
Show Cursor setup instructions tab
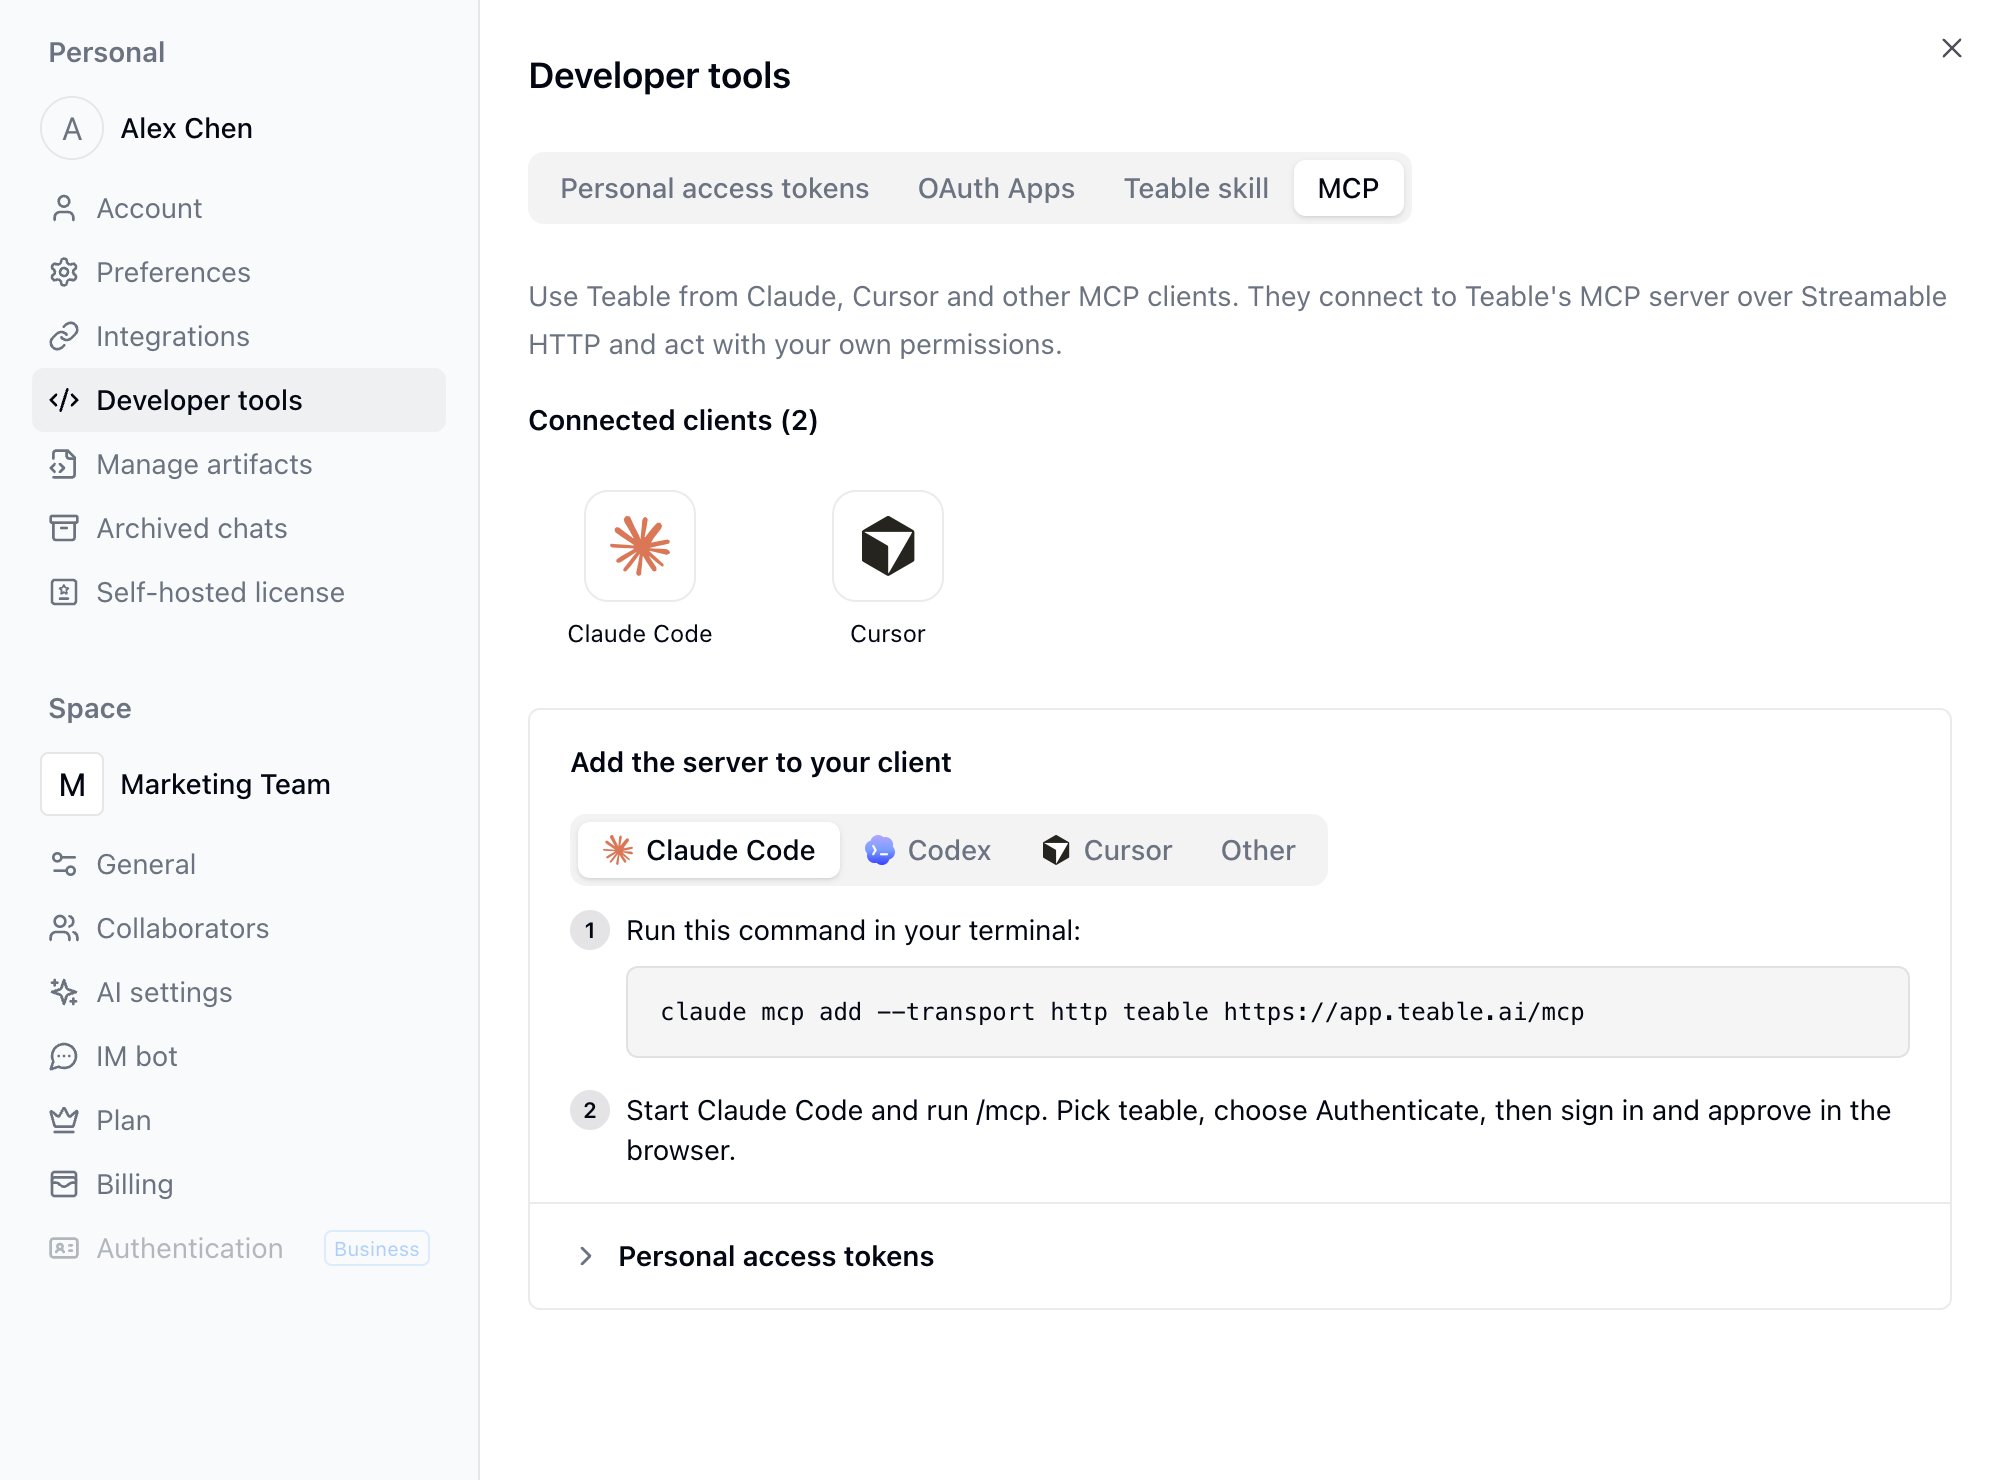point(1107,850)
